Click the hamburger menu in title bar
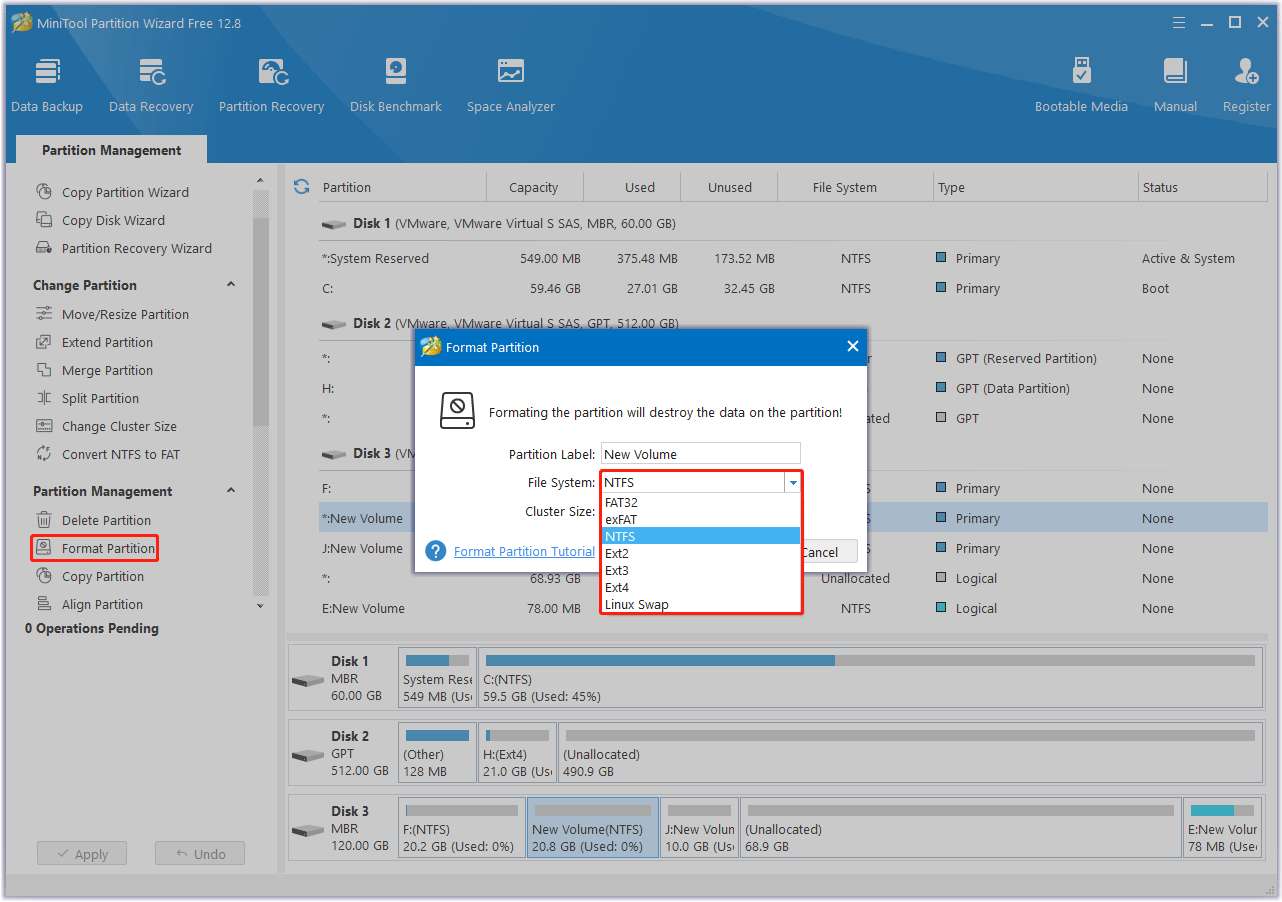 click(x=1179, y=23)
